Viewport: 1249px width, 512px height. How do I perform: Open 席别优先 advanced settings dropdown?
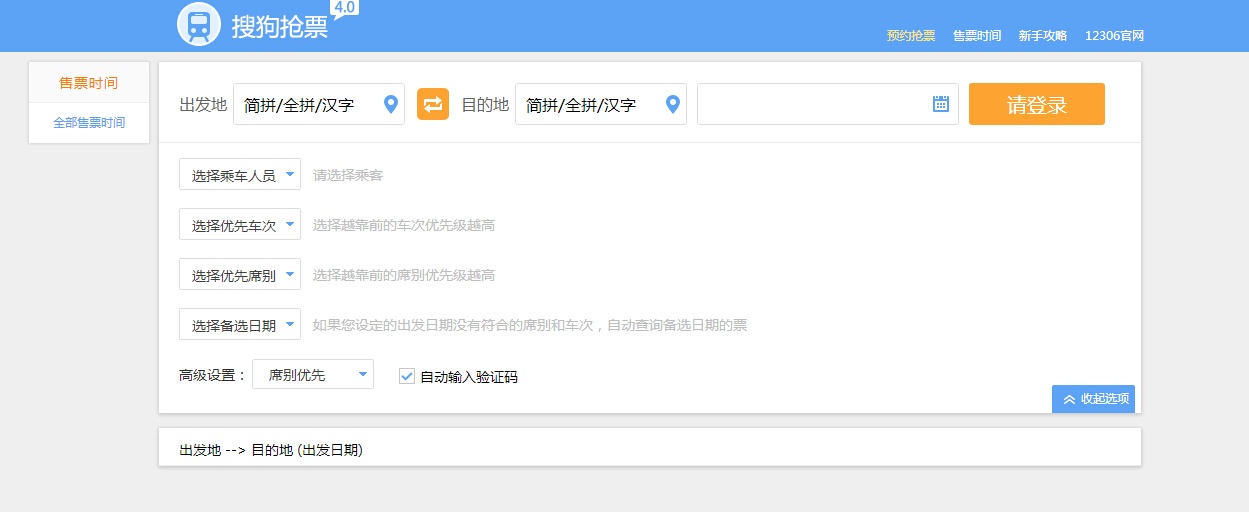(313, 375)
